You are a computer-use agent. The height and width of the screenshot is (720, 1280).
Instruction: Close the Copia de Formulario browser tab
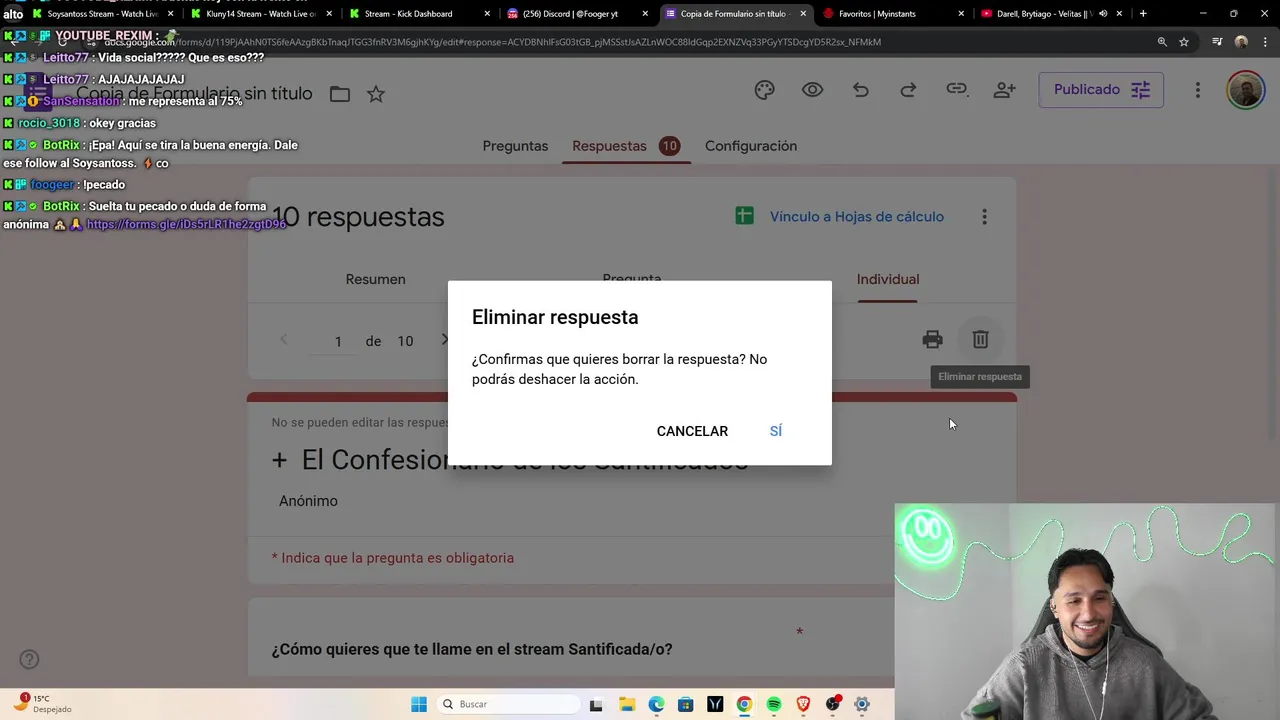click(803, 14)
